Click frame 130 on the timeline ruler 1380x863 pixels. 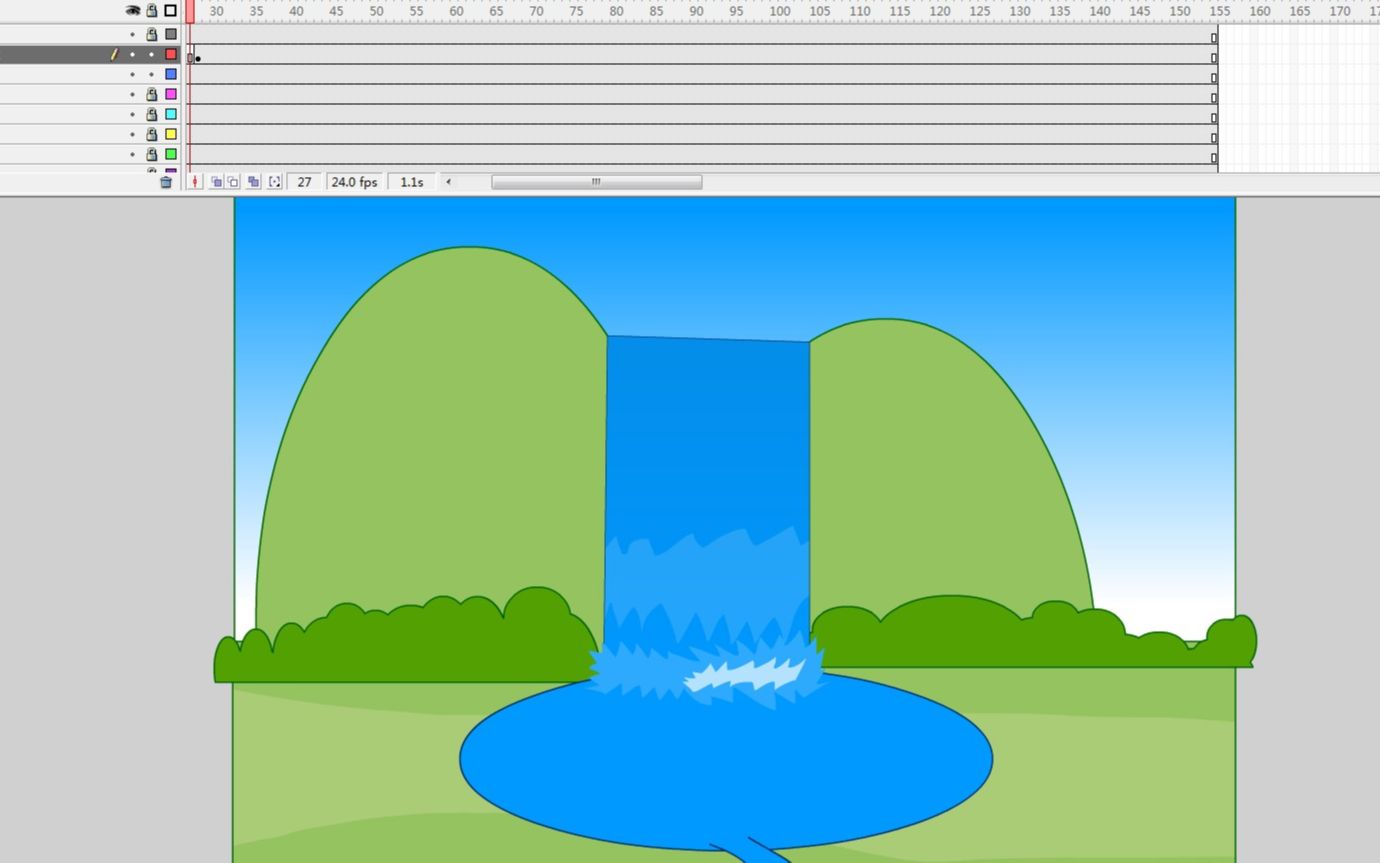pyautogui.click(x=1019, y=11)
